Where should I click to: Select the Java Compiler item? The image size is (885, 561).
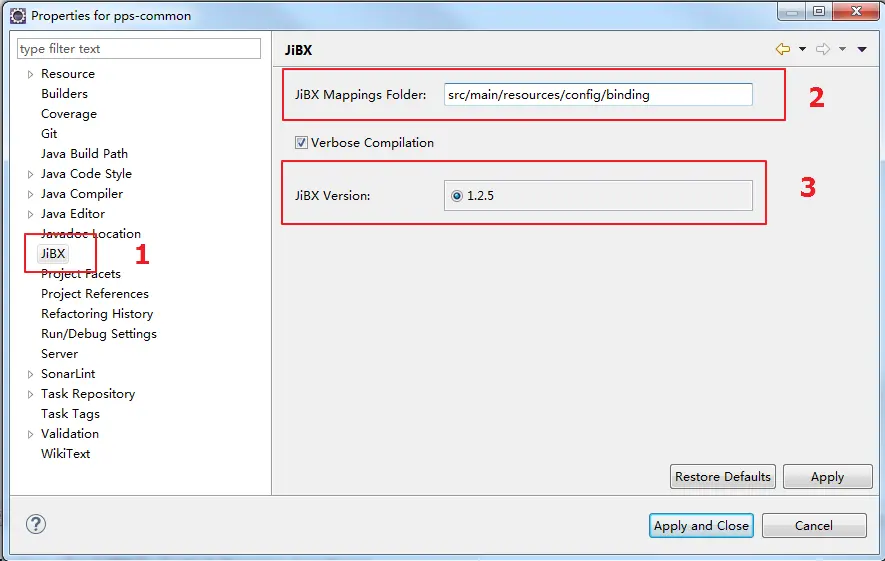tap(82, 194)
